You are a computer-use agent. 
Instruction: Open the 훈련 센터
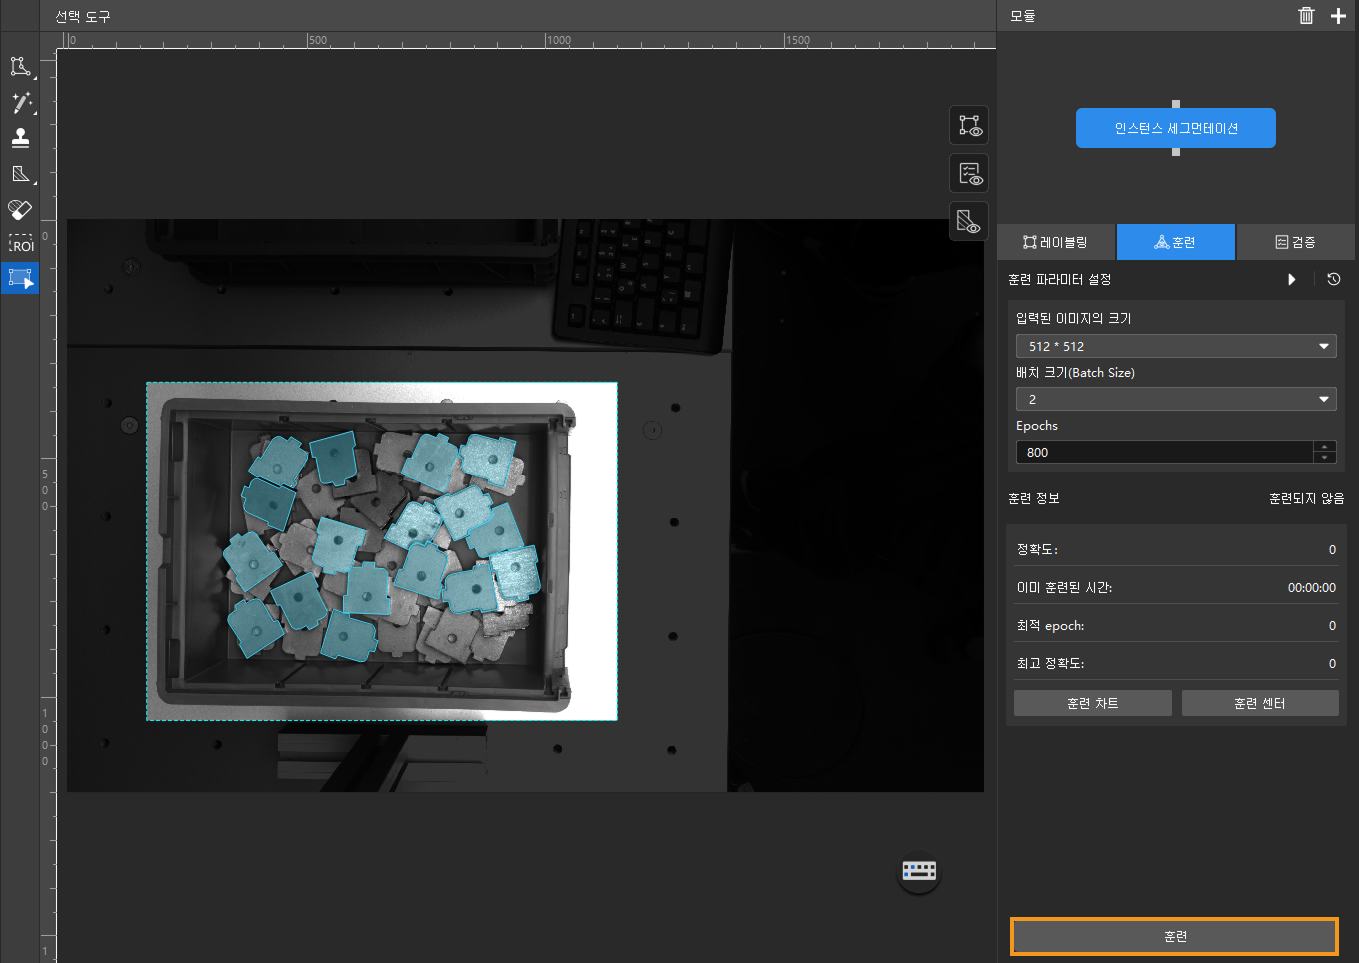[1260, 703]
